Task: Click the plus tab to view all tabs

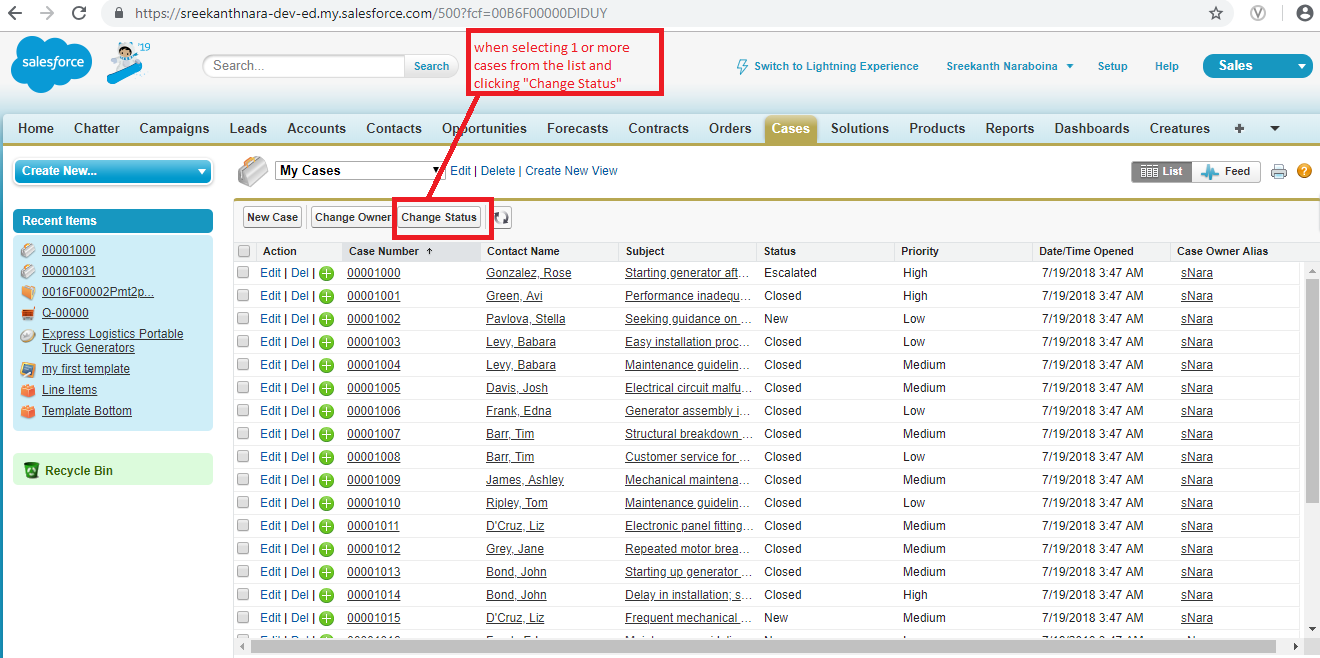Action: click(1239, 129)
